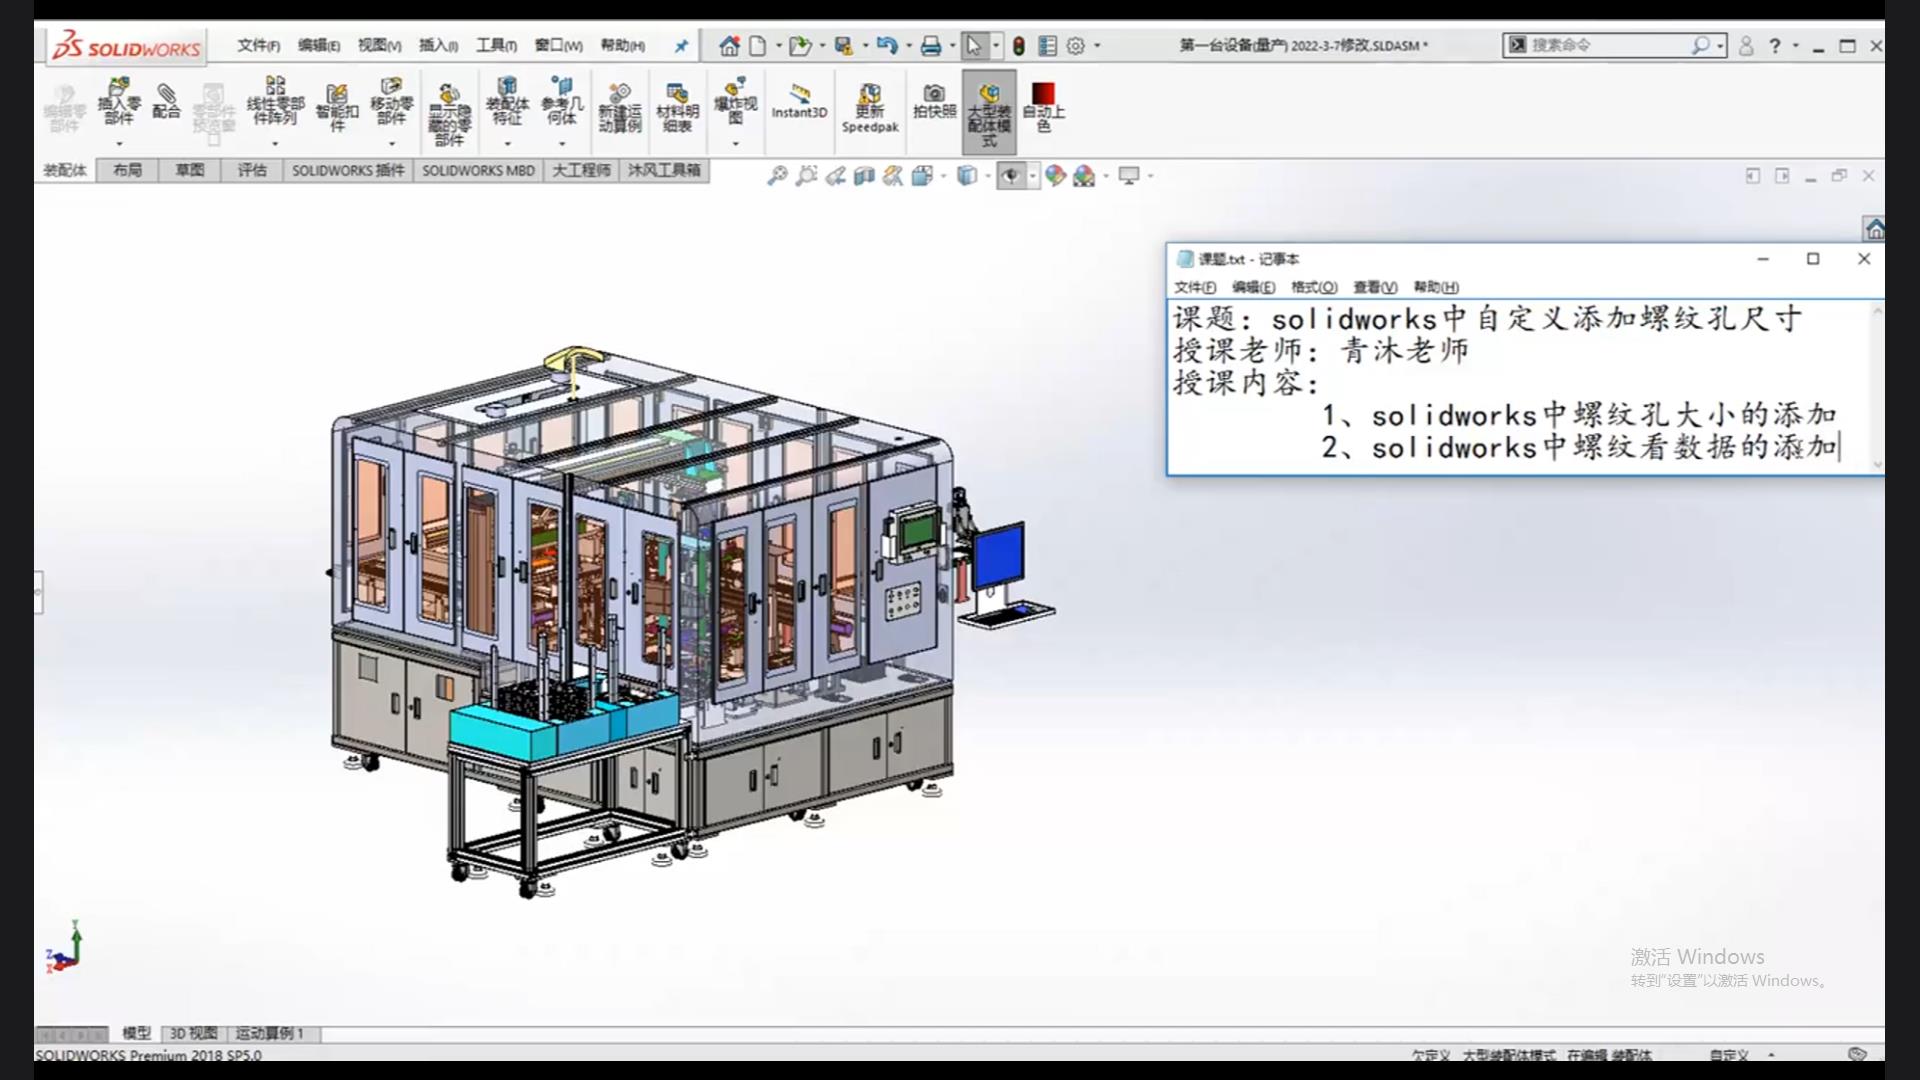Open Bill of Materials (材料明细表)
This screenshot has height=1080, width=1920.
click(x=677, y=108)
